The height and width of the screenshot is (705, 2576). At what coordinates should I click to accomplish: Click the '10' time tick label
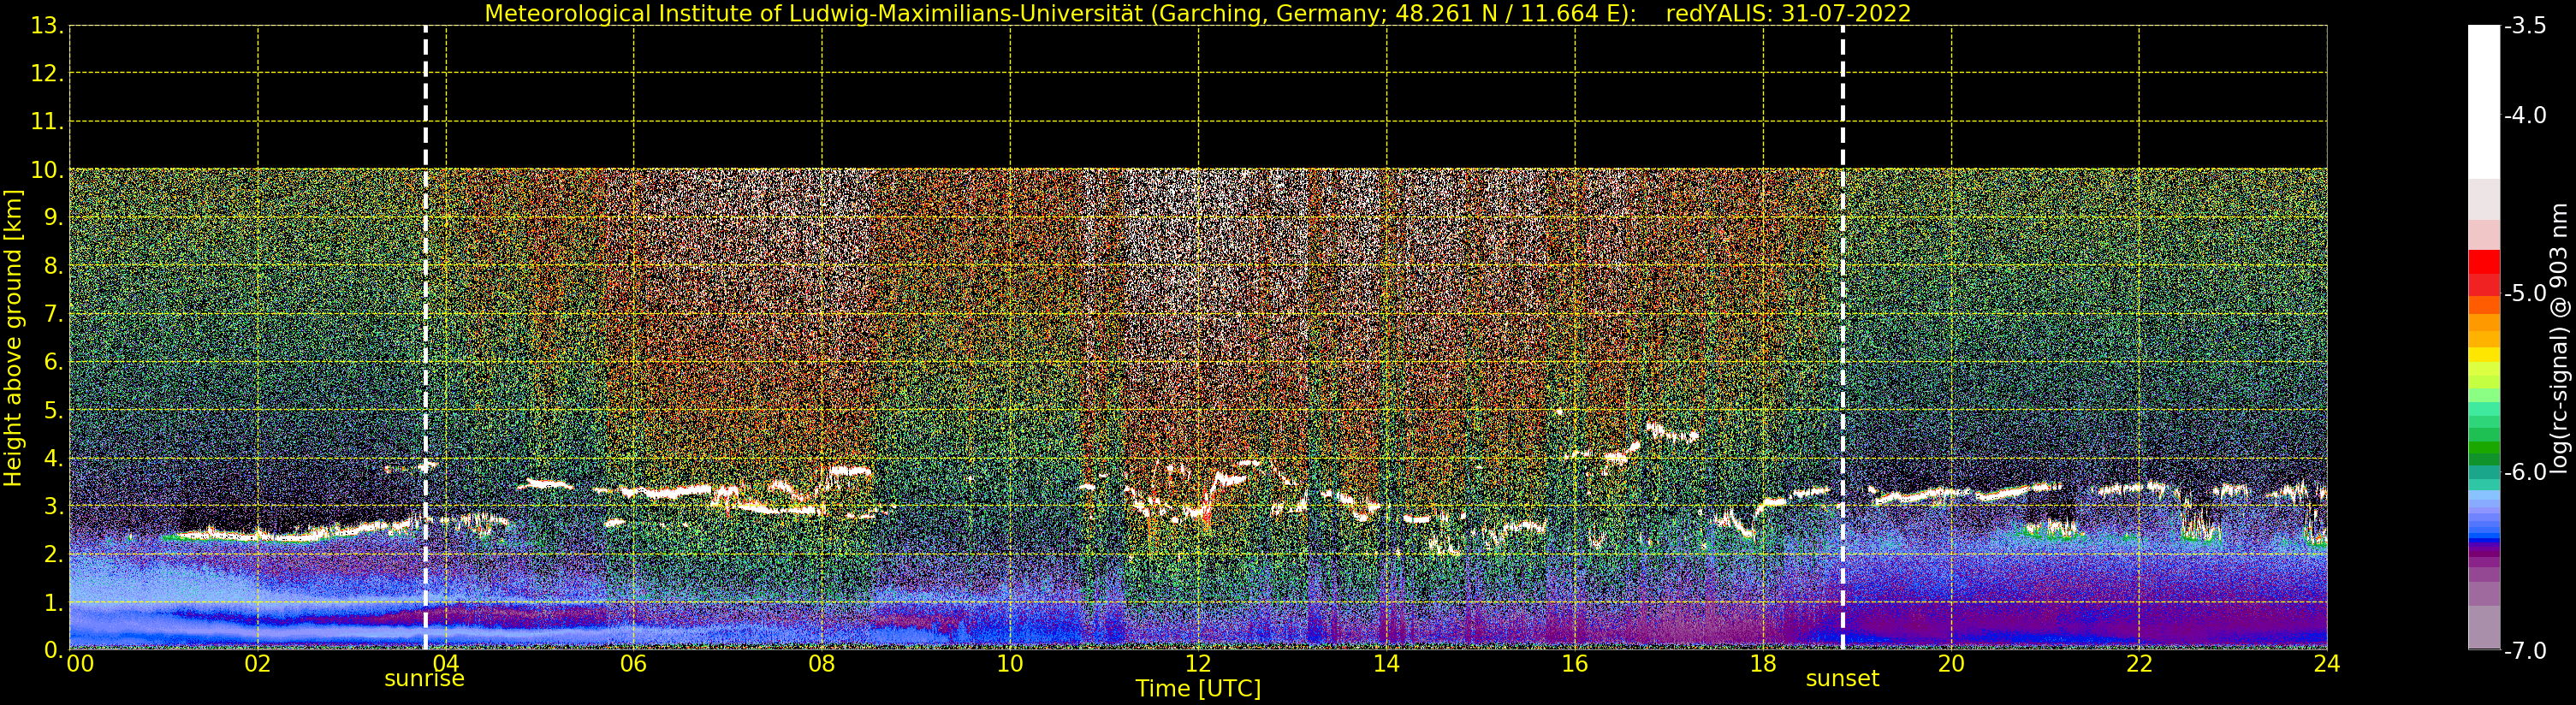1010,664
